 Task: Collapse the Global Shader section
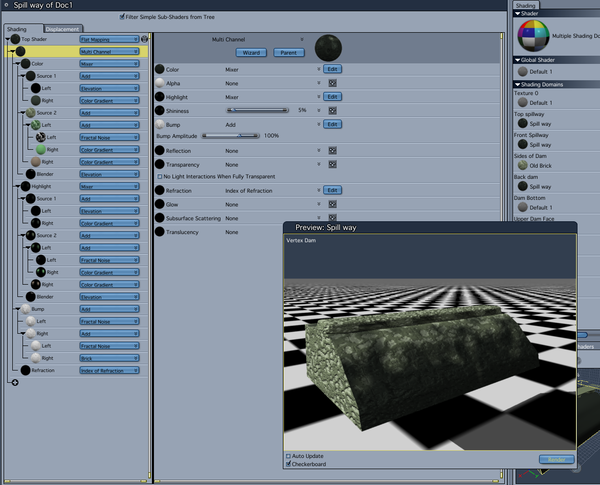517,60
